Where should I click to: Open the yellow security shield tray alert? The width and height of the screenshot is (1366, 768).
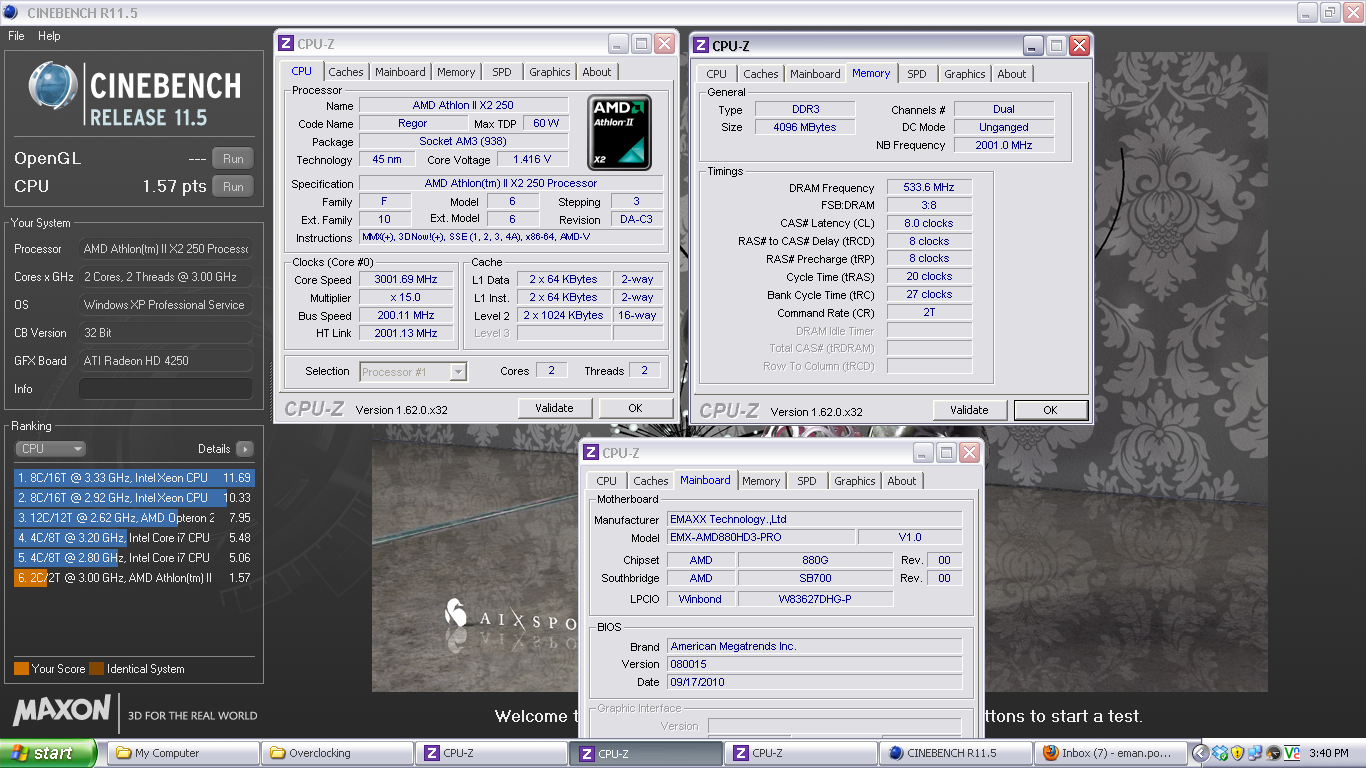[1237, 753]
